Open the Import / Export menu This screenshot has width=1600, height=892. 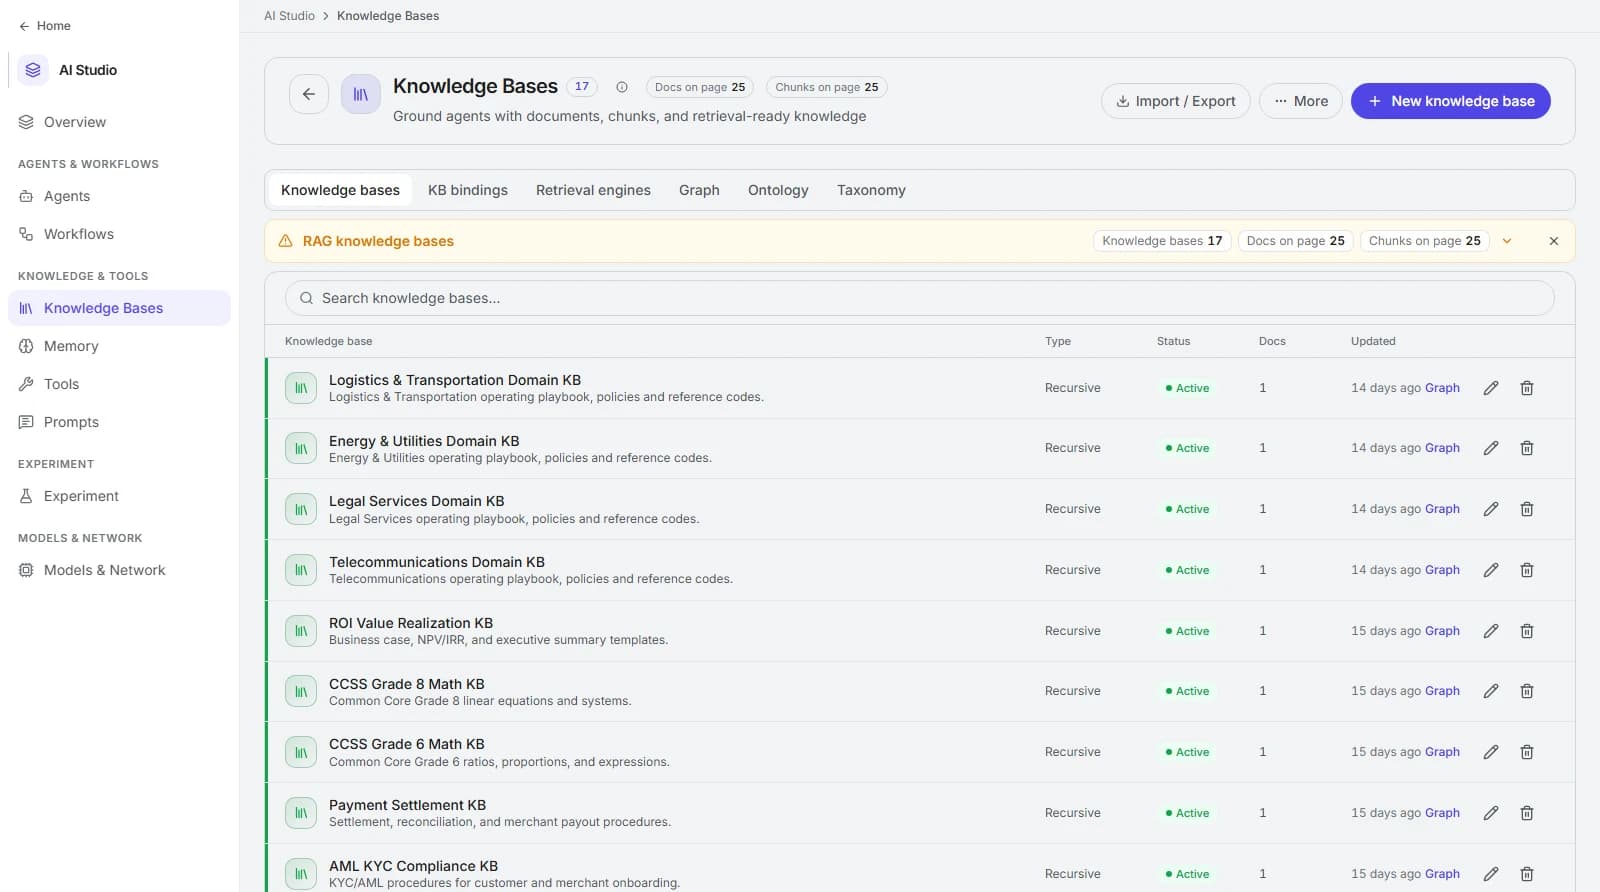(x=1176, y=101)
